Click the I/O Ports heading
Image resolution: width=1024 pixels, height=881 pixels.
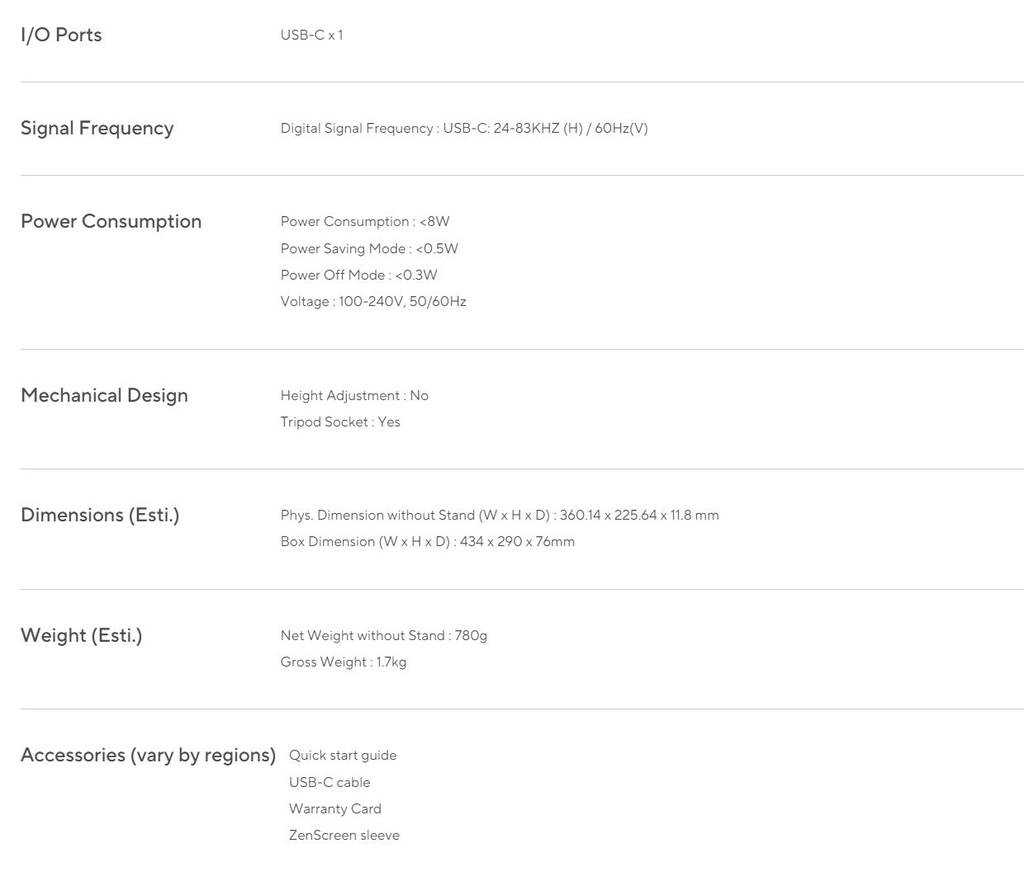point(61,35)
